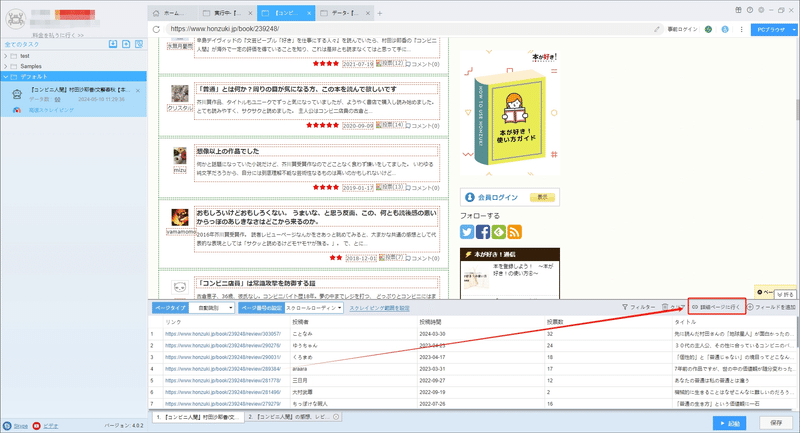Click the review title 想像以上の作品でした
This screenshot has height=433, width=800.
pyautogui.click(x=228, y=151)
